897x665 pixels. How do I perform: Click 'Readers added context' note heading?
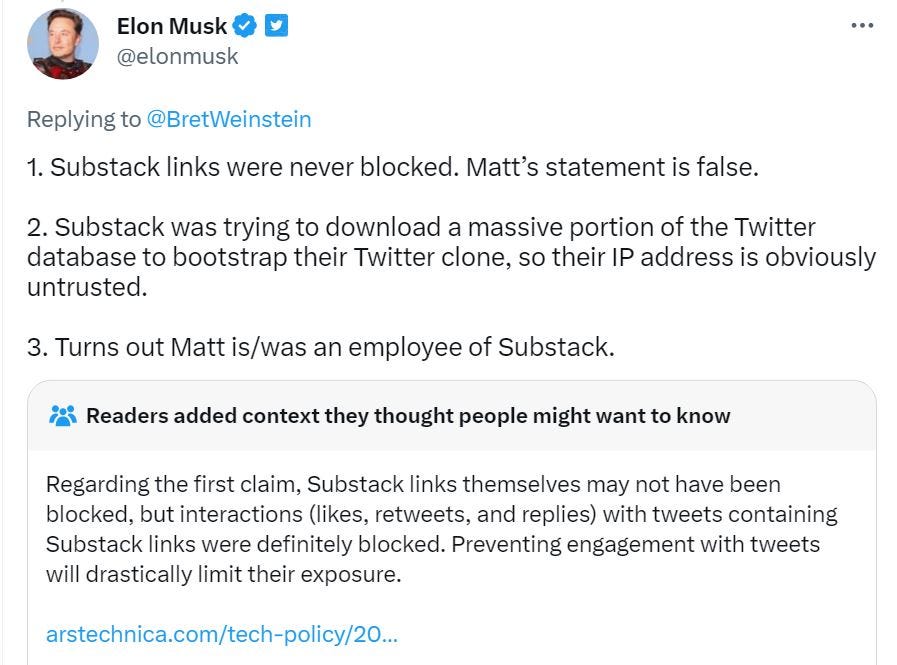click(x=408, y=415)
